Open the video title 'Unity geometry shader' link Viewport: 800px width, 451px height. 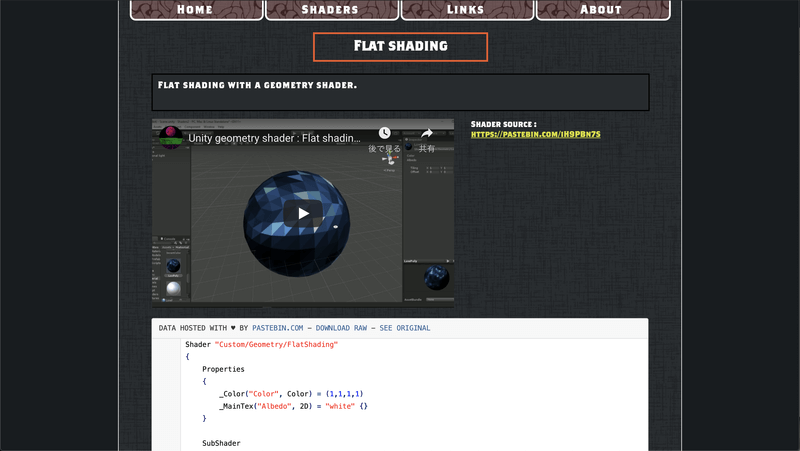pyautogui.click(x=274, y=138)
